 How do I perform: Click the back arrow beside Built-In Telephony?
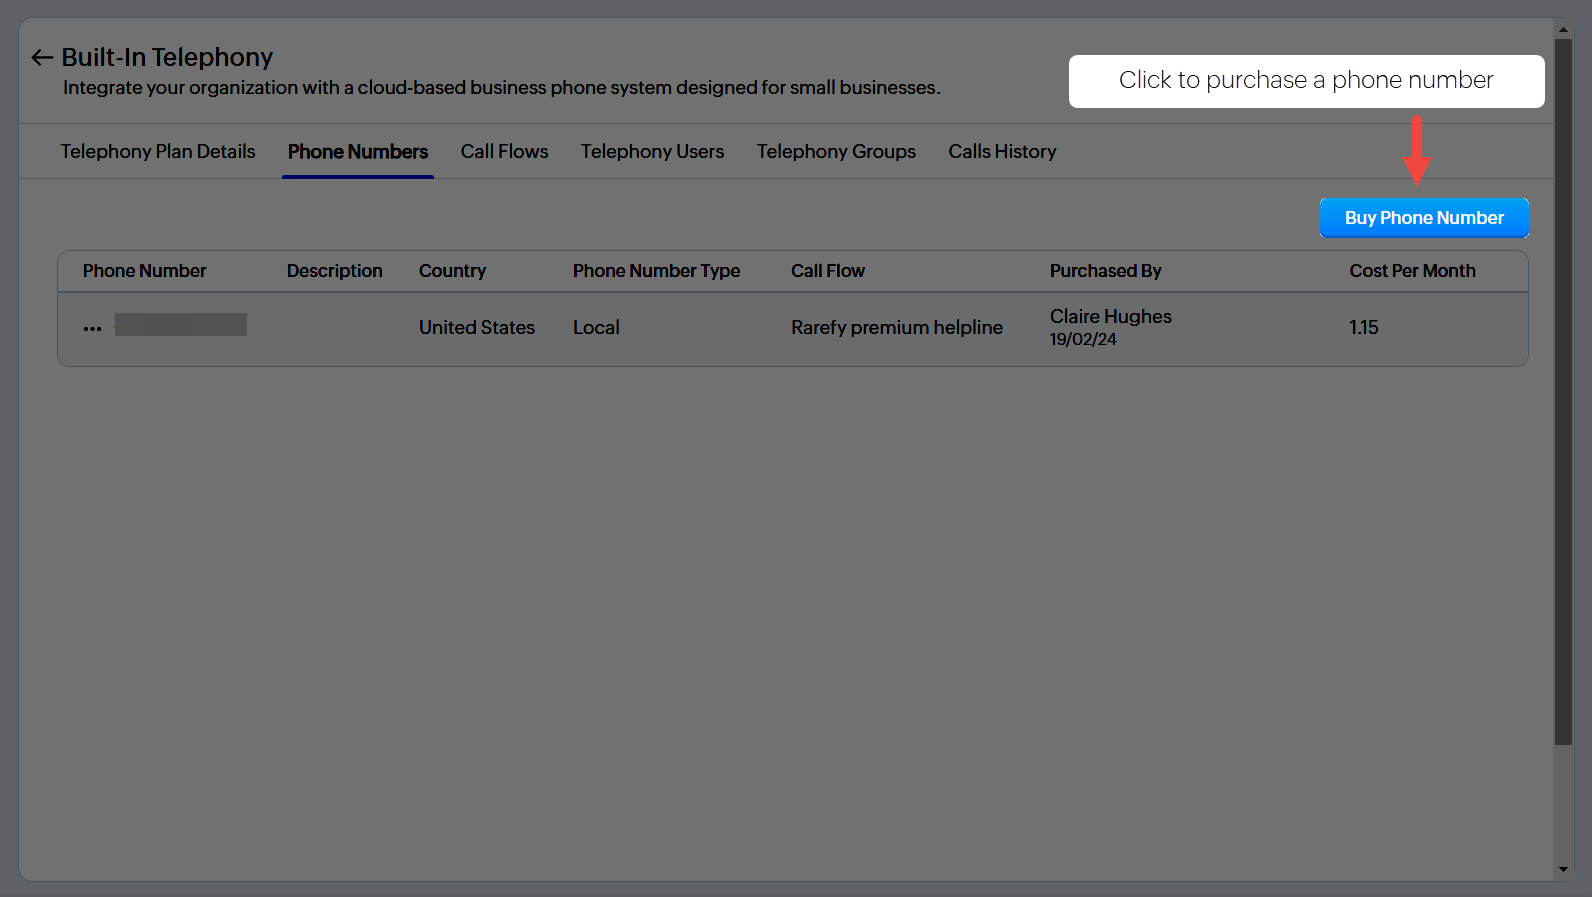[41, 58]
